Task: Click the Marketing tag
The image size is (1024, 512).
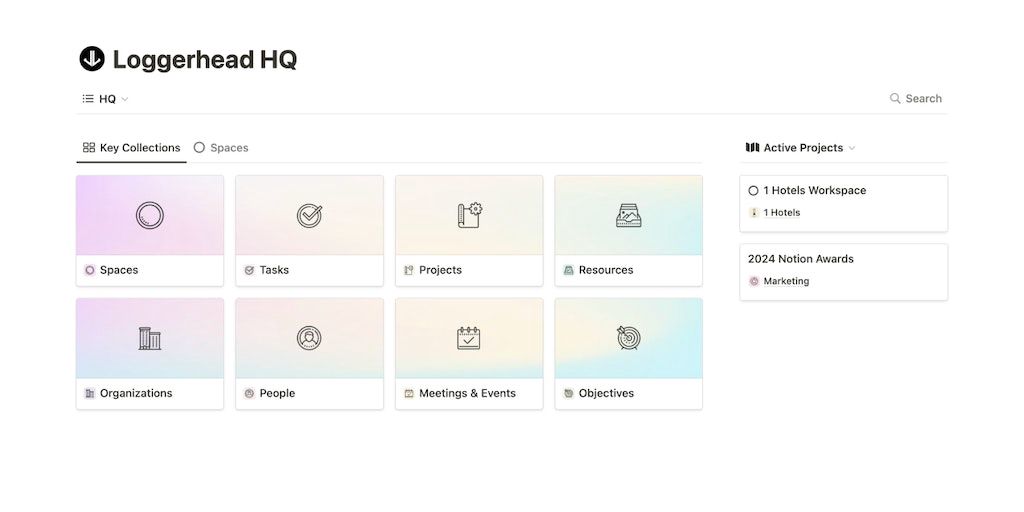Action: point(786,281)
